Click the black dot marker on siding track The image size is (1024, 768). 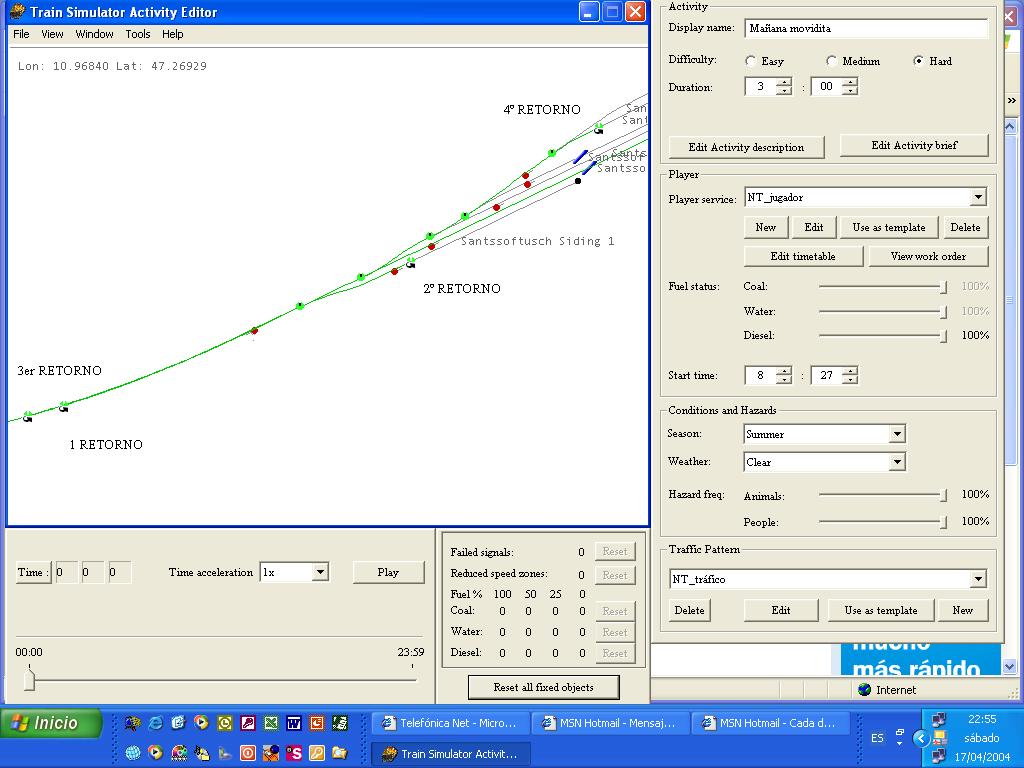pos(577,181)
